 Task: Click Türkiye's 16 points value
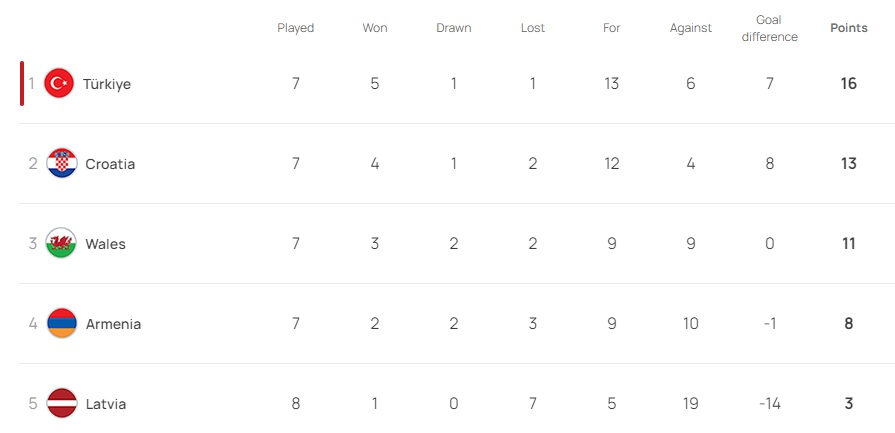pos(849,84)
